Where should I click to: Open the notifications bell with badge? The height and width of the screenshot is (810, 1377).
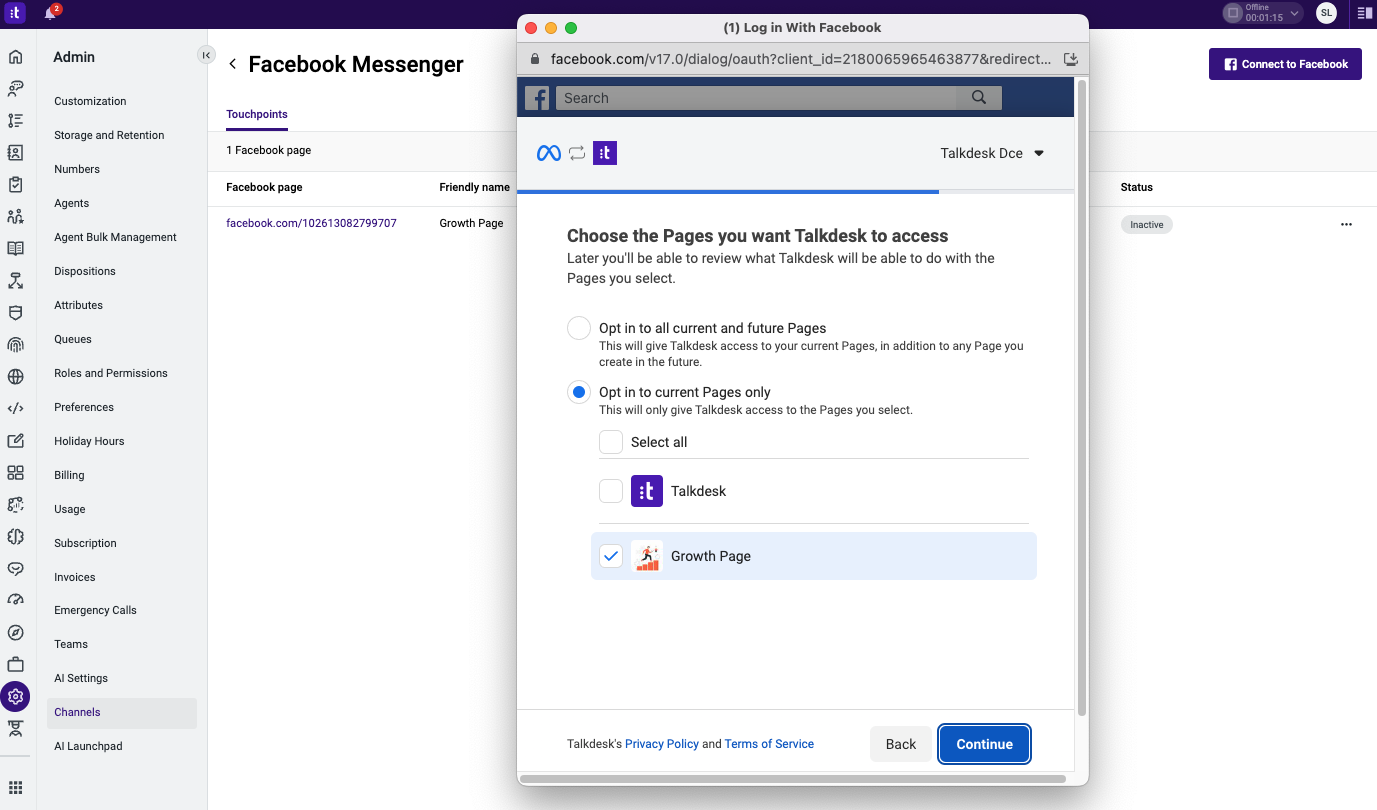click(50, 13)
